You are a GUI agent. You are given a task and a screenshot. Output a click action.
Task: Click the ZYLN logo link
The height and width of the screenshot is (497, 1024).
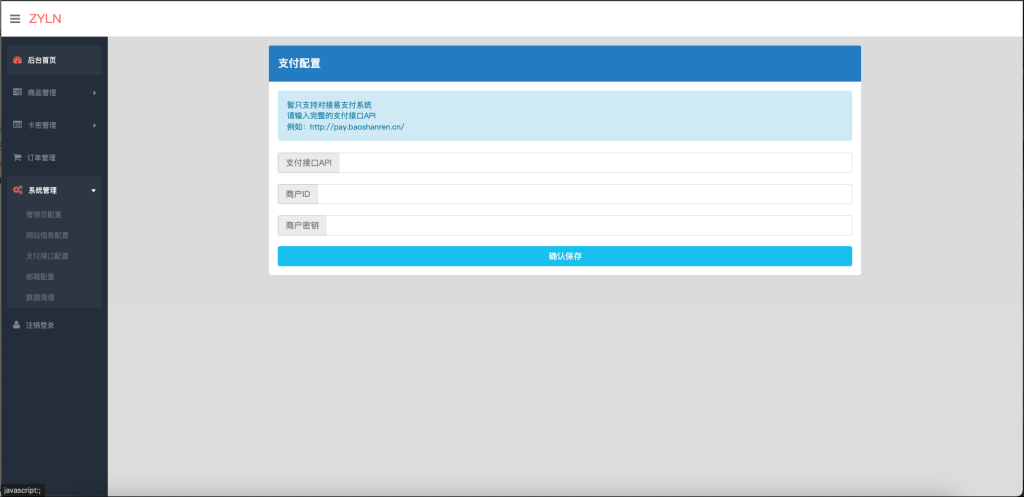pos(45,19)
